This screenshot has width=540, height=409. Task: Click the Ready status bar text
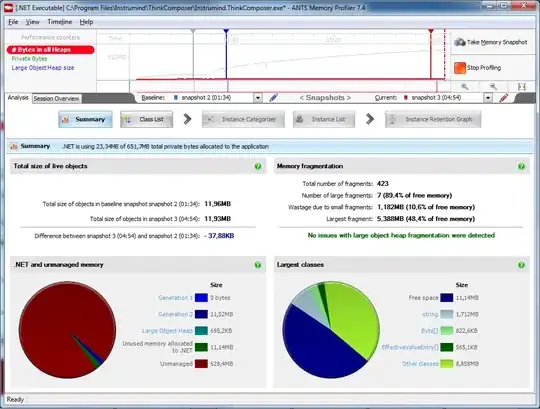click(15, 400)
